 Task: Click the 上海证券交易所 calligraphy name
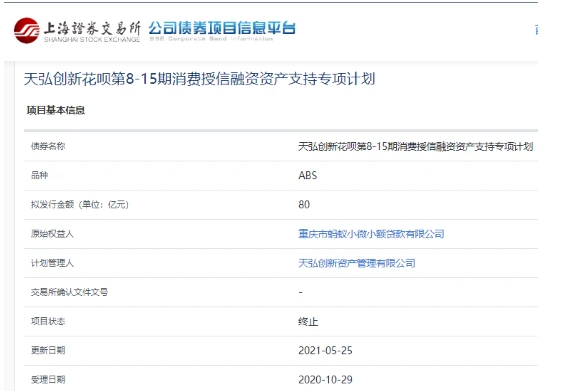point(92,28)
